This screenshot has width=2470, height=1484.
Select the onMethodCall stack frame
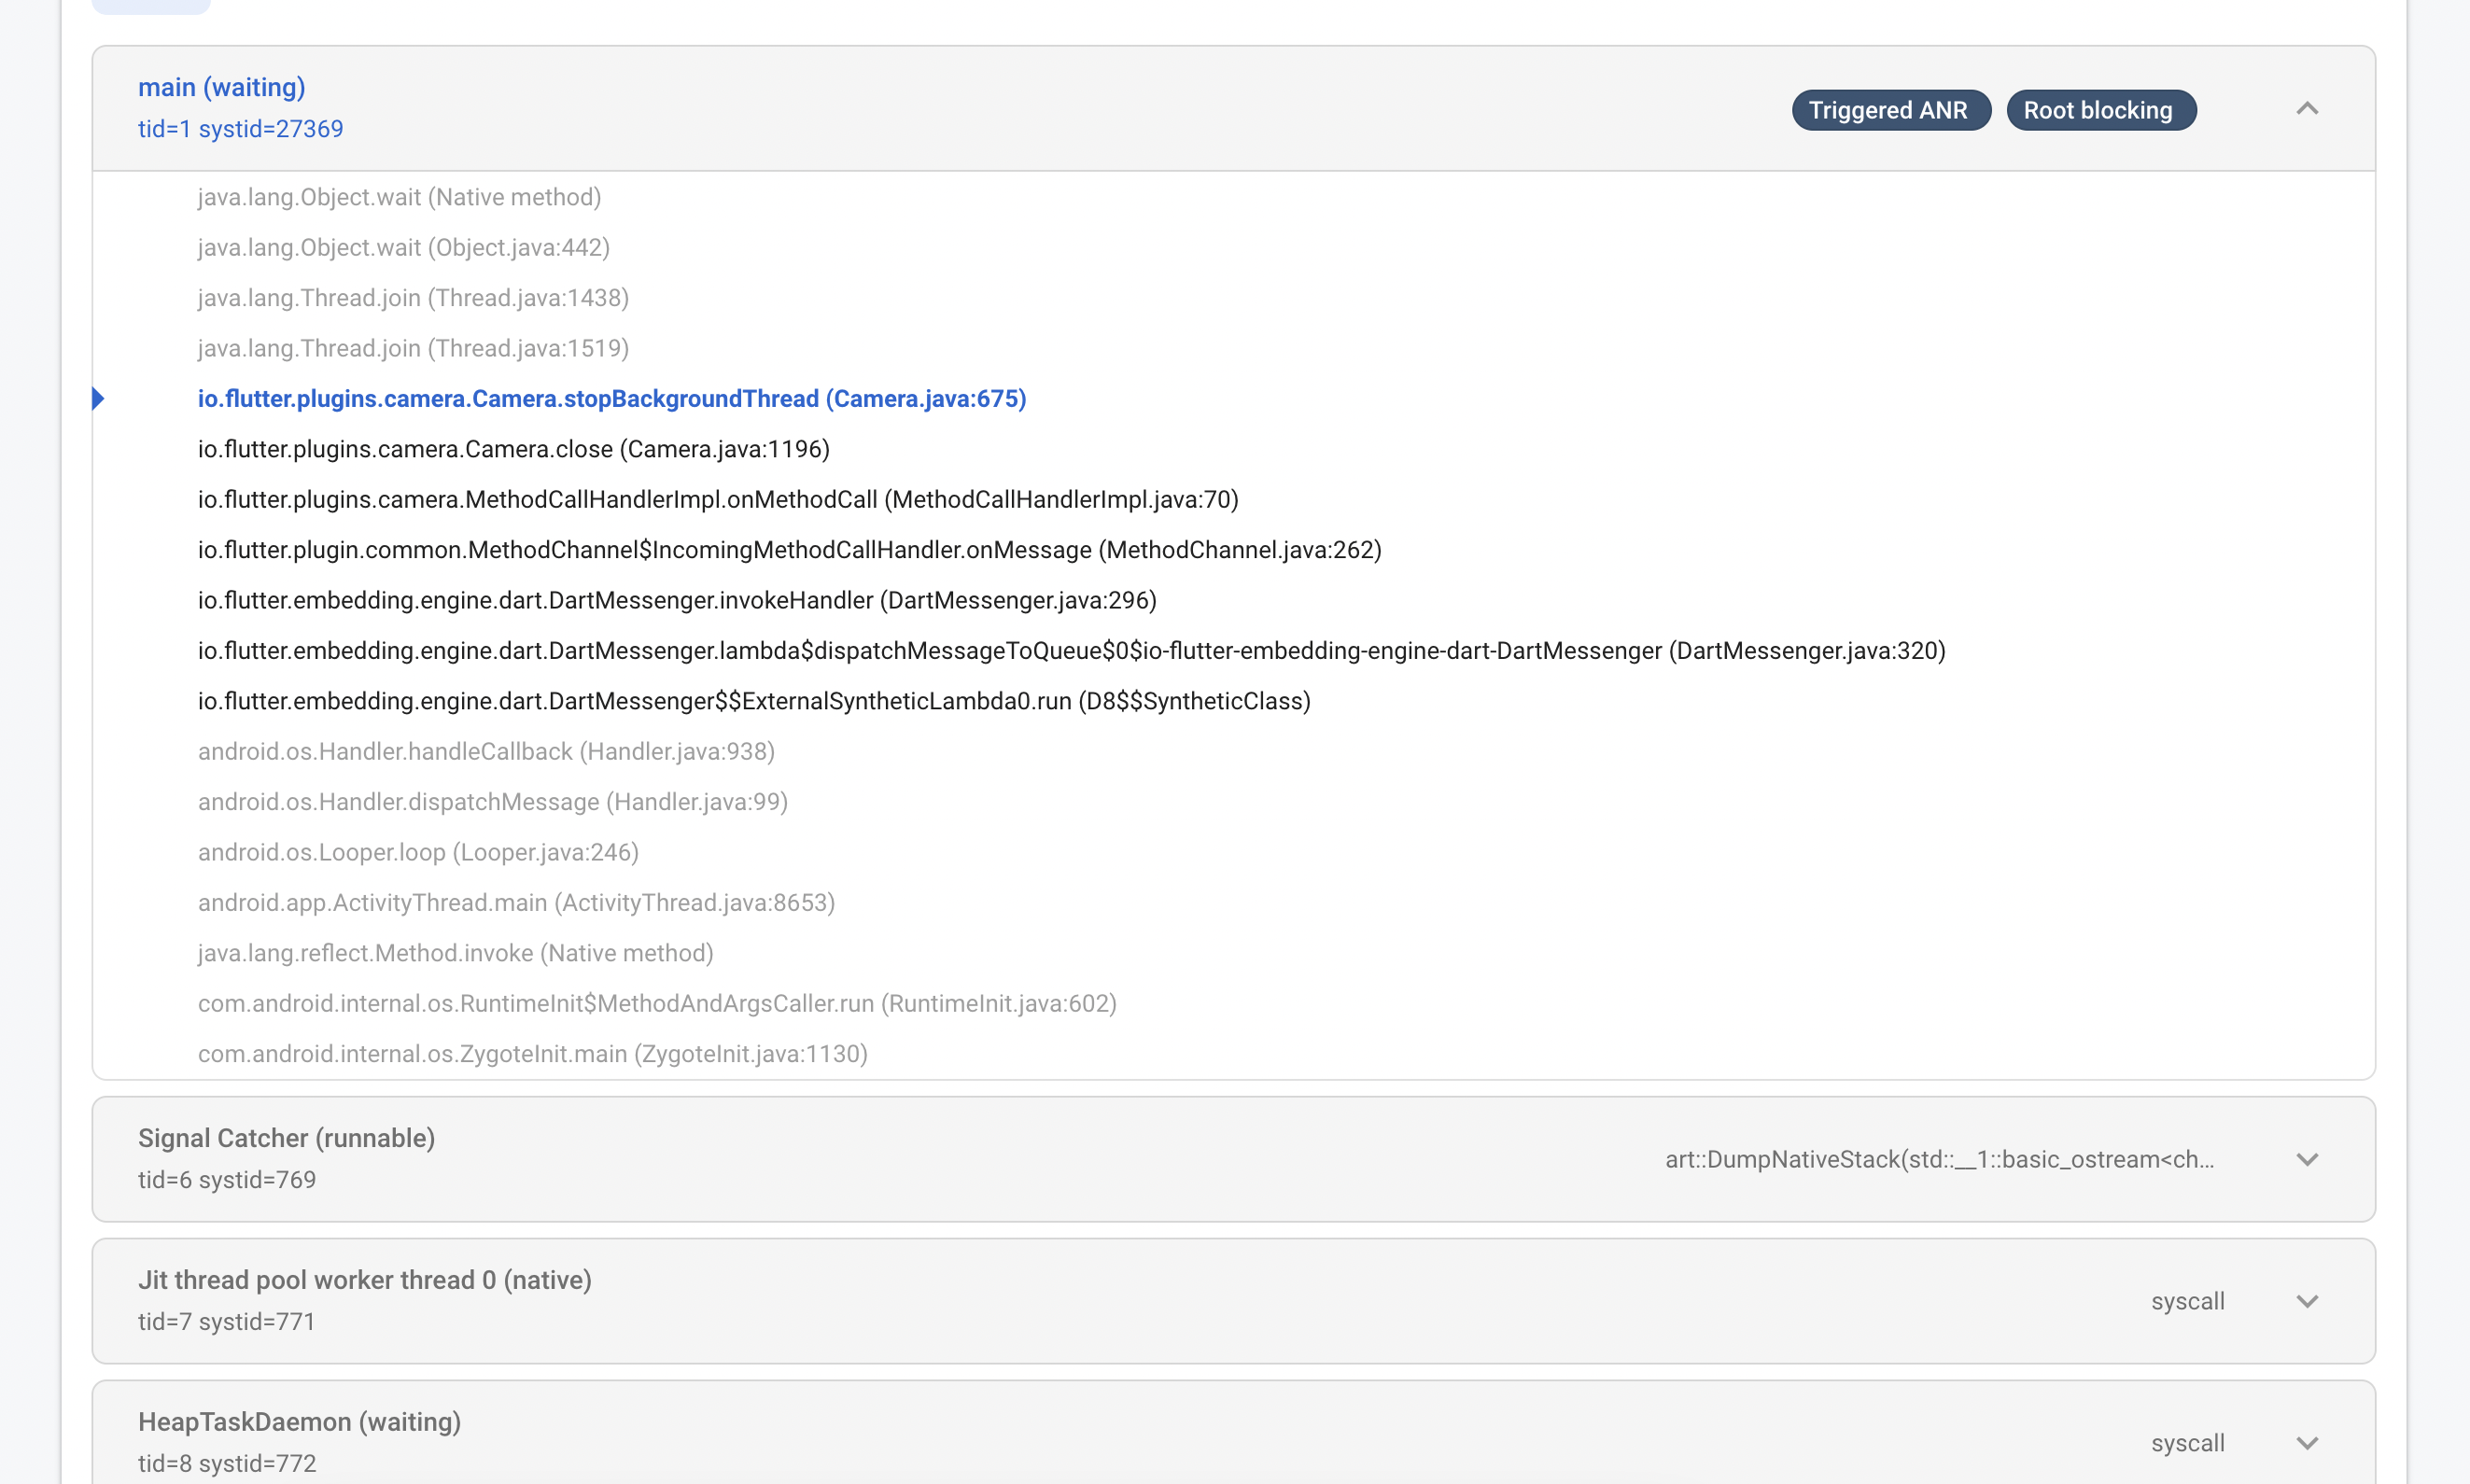pos(718,499)
